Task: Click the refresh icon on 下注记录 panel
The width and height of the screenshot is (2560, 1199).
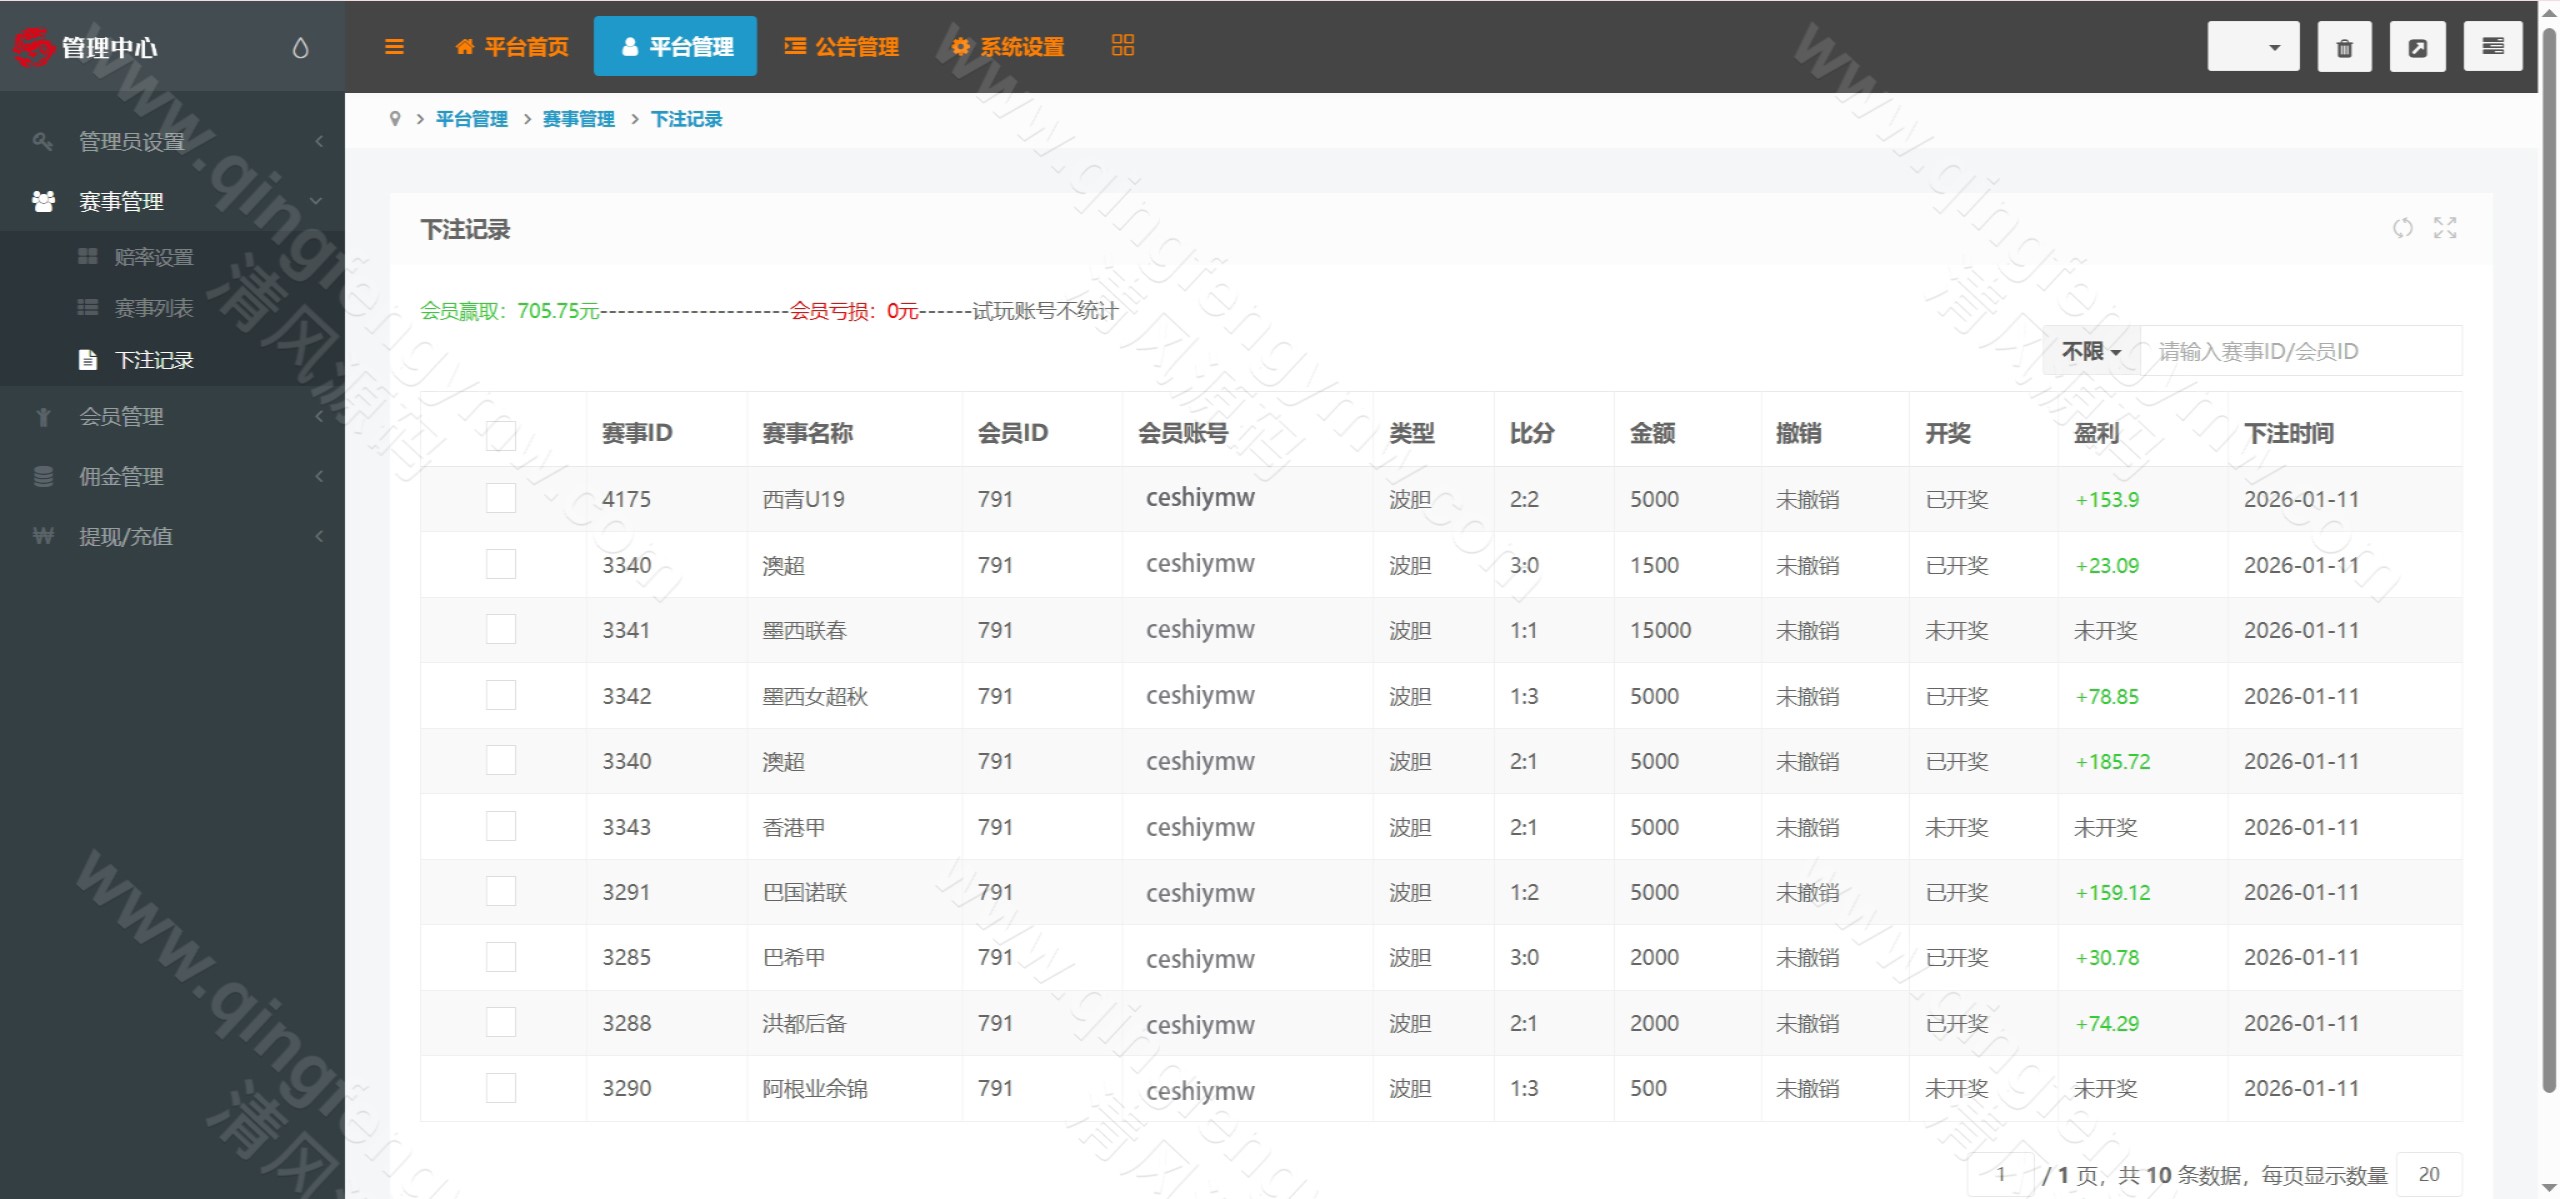Action: 2404,228
